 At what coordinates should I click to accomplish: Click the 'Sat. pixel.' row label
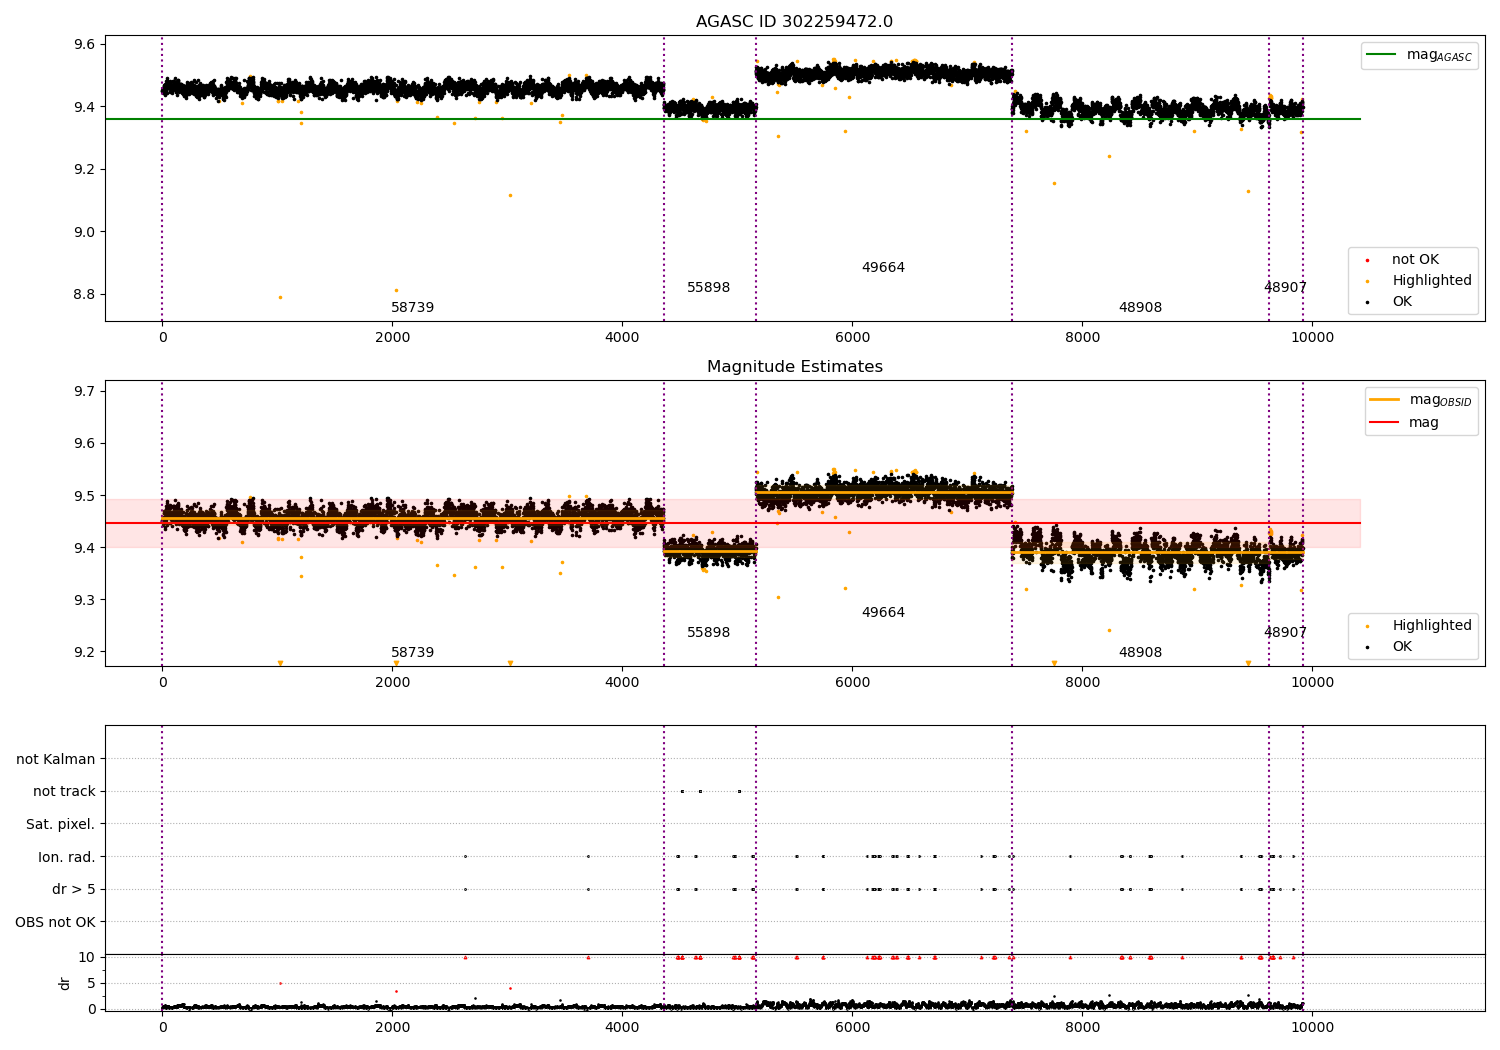pos(61,825)
